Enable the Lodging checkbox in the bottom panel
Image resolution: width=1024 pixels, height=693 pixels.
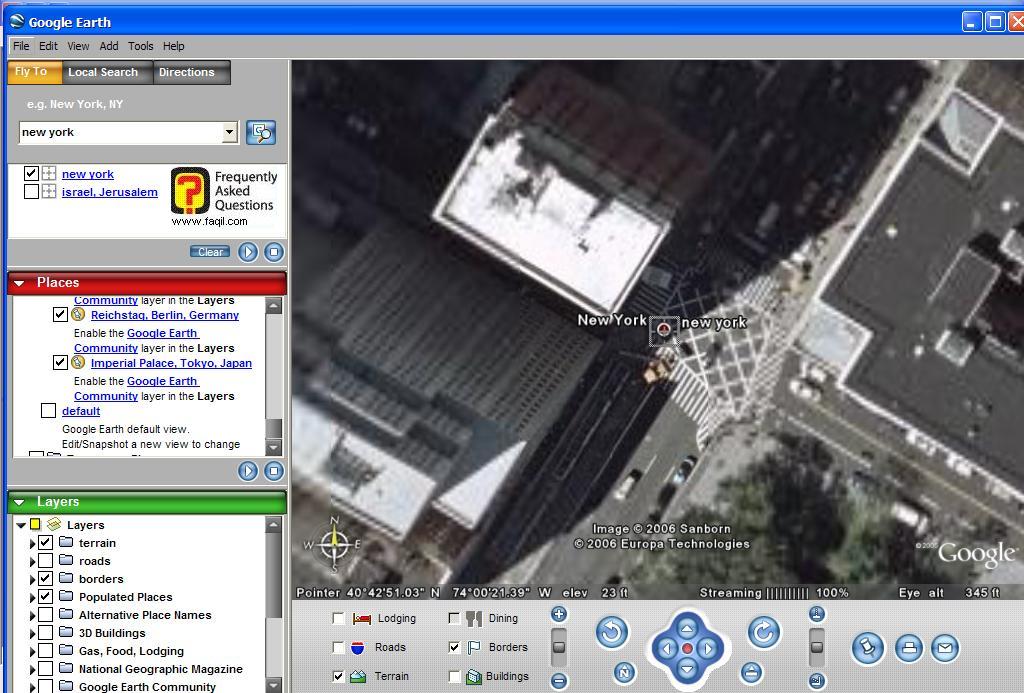(338, 618)
